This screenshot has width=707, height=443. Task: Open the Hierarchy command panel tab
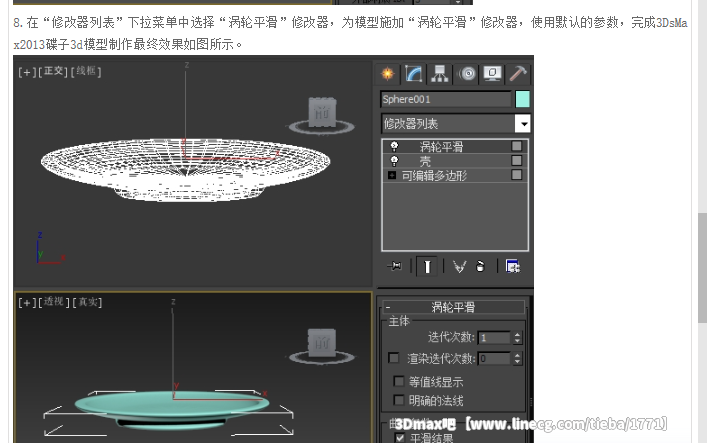point(439,74)
